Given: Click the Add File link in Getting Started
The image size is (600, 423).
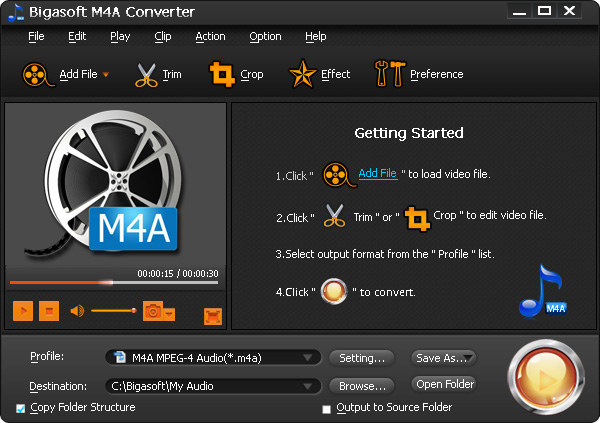Looking at the screenshot, I should pyautogui.click(x=378, y=173).
